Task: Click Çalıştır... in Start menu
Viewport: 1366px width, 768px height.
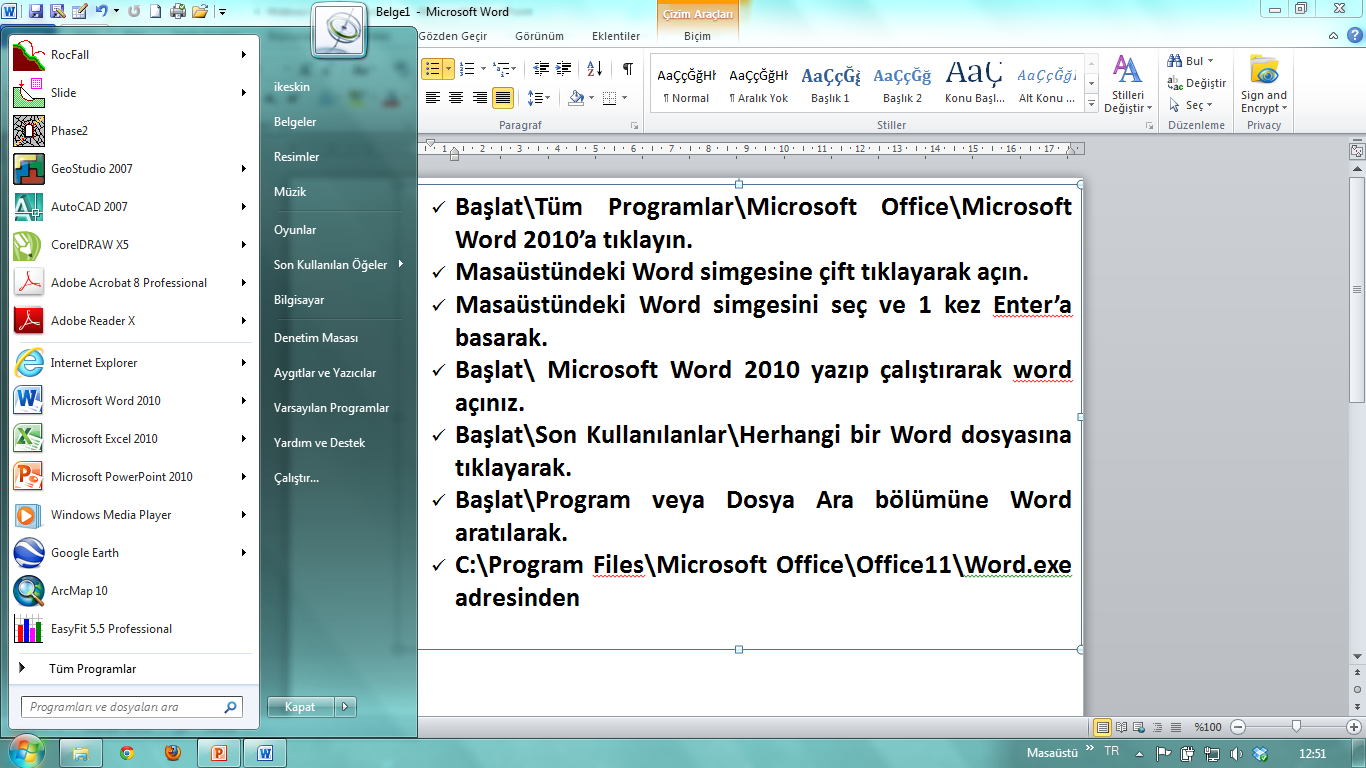Action: tap(296, 478)
